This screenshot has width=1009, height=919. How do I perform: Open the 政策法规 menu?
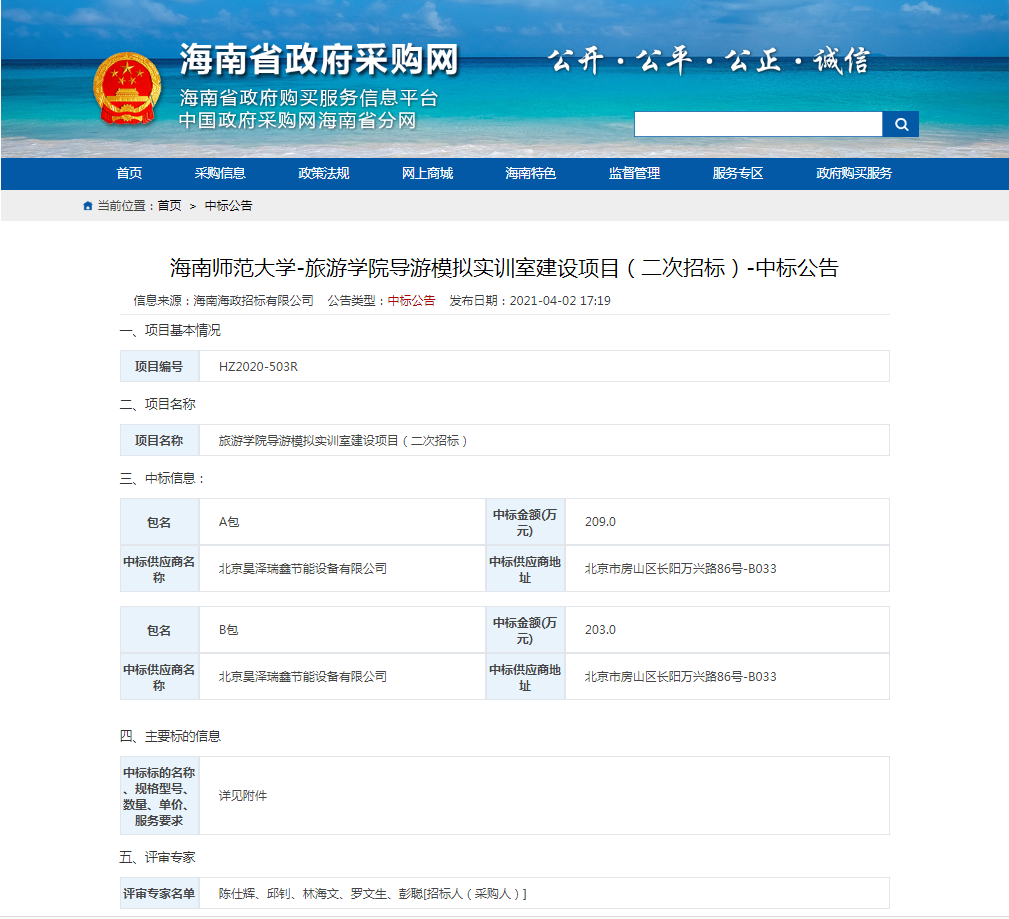click(324, 173)
